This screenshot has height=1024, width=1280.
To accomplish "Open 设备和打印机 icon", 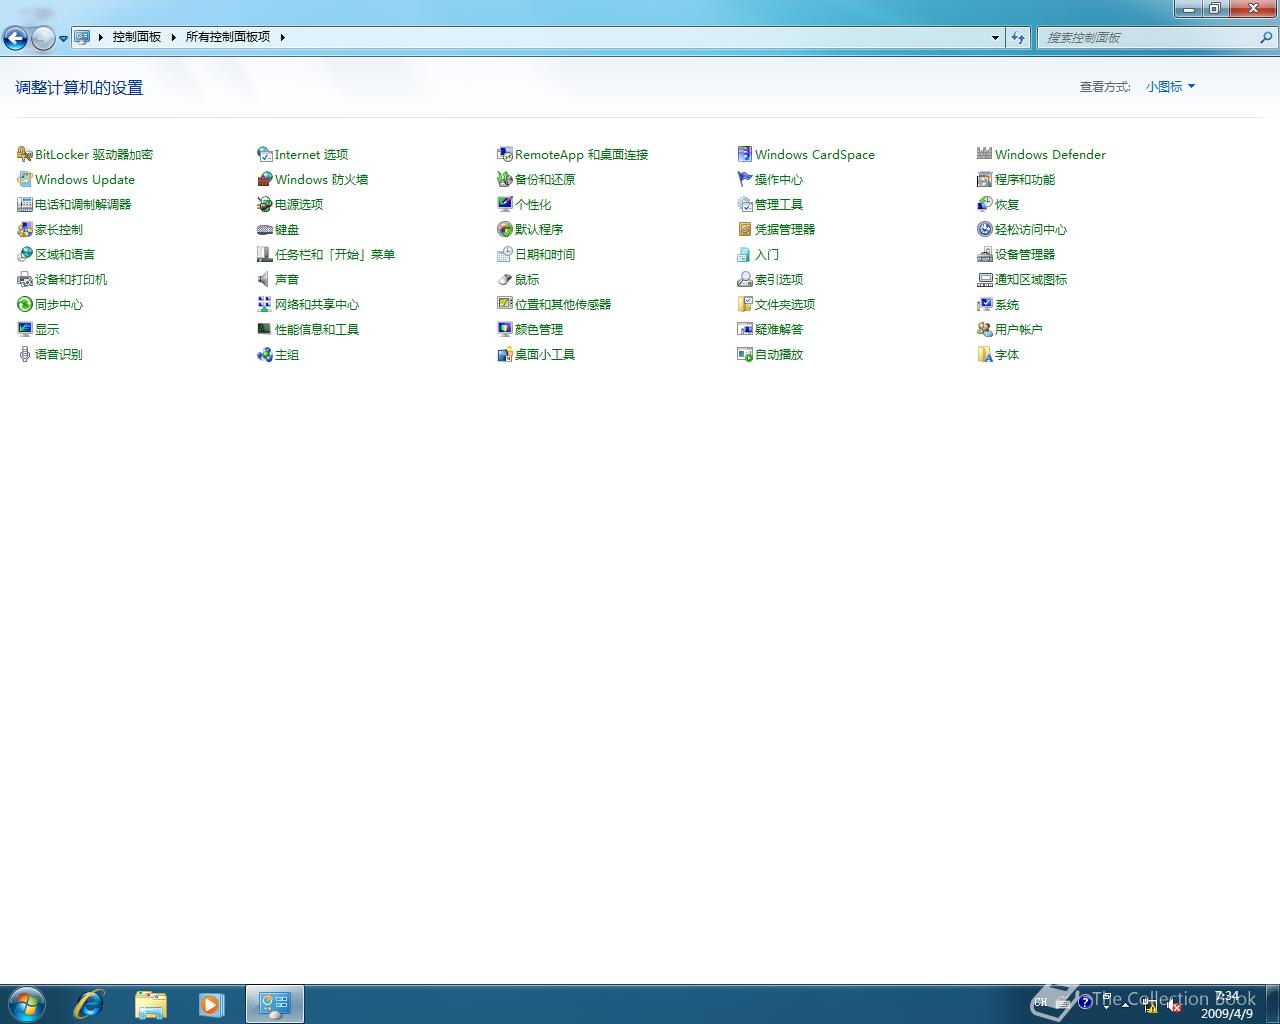I will tap(25, 279).
